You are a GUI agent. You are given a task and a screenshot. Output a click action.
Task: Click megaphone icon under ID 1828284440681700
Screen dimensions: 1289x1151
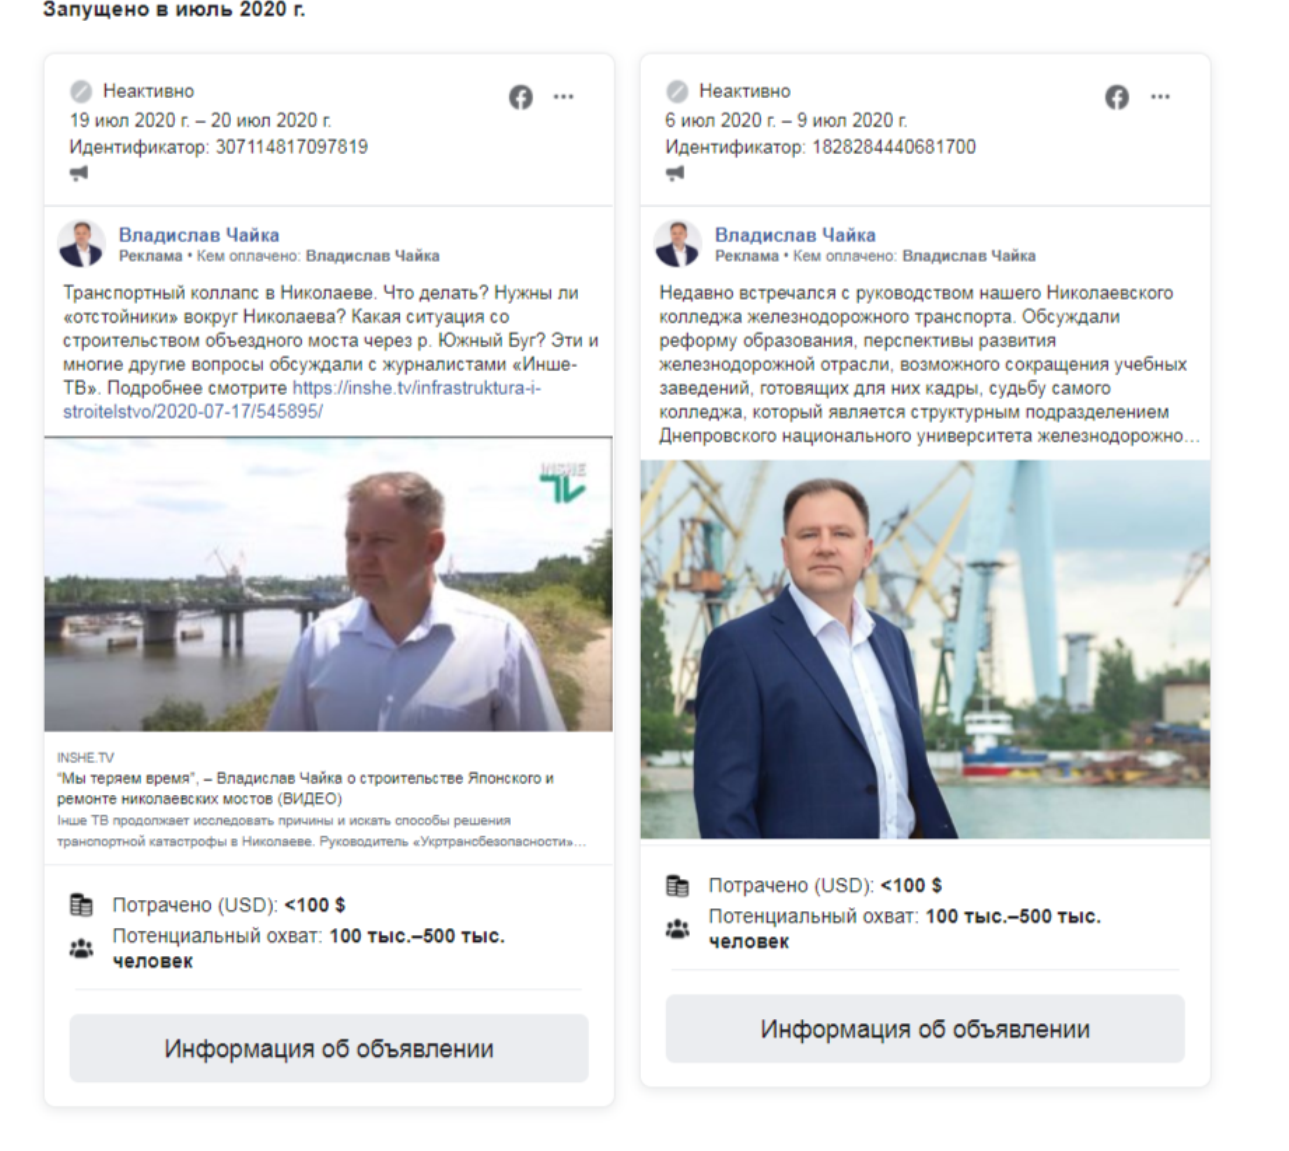coord(675,173)
